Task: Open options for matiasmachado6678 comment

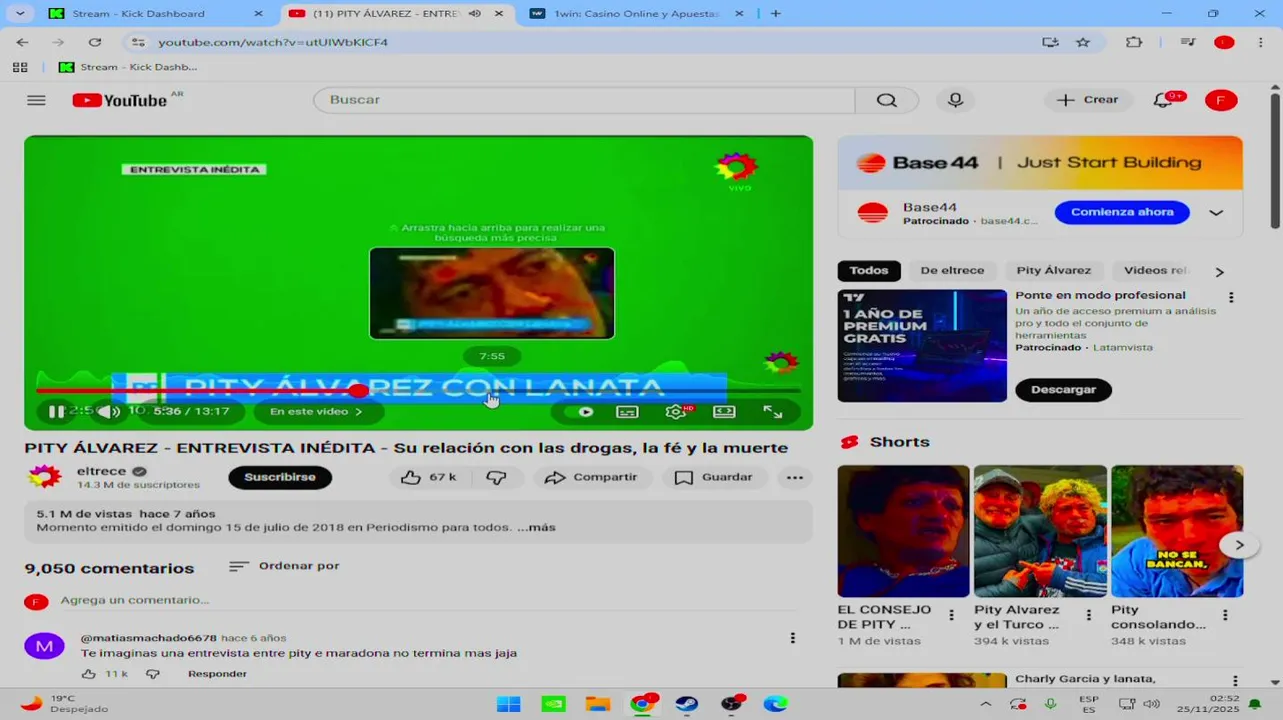Action: pyautogui.click(x=793, y=638)
